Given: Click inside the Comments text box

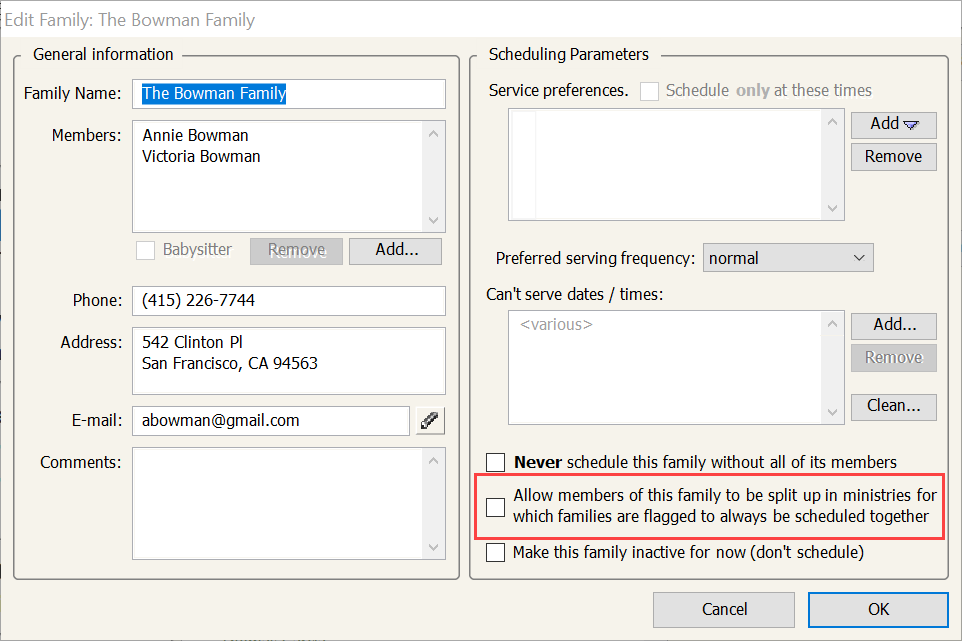Looking at the screenshot, I should coord(278,501).
